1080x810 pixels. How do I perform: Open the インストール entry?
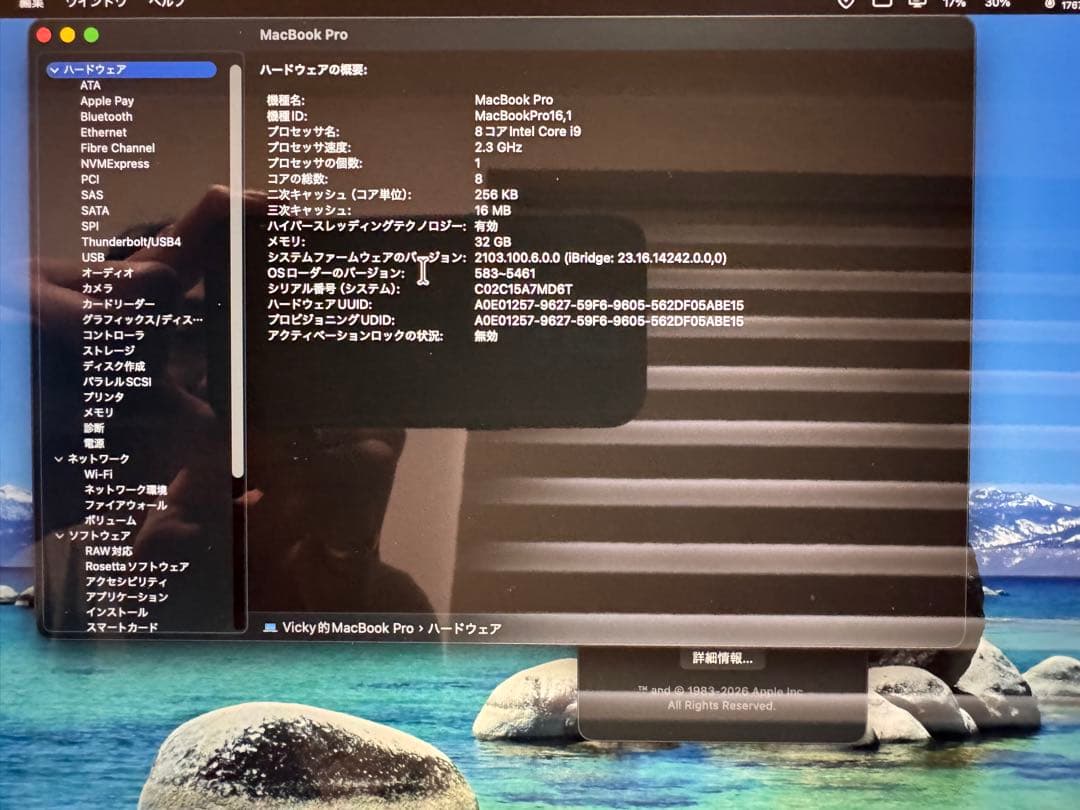click(117, 612)
